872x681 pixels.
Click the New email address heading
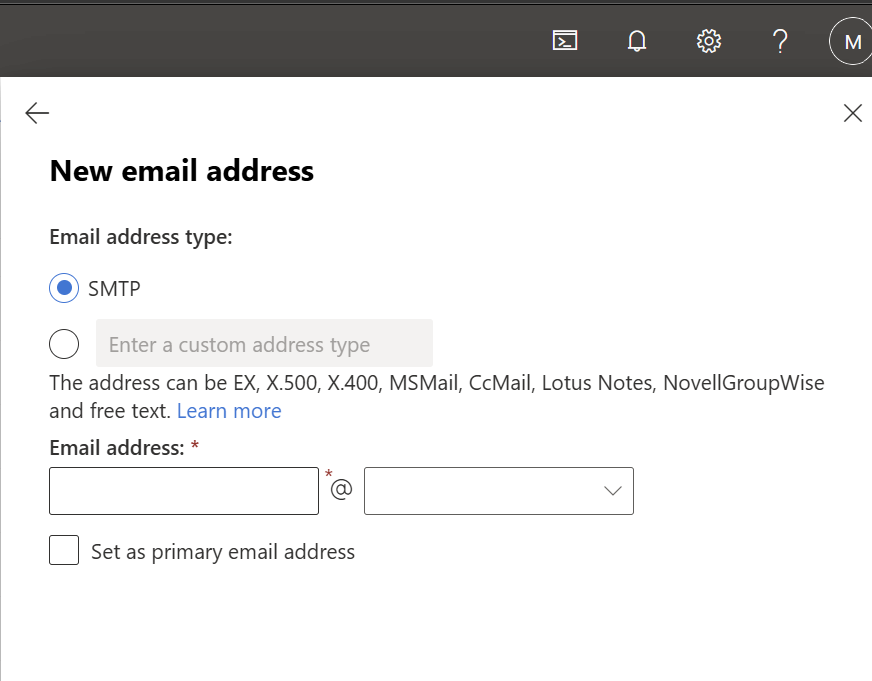pyautogui.click(x=181, y=171)
